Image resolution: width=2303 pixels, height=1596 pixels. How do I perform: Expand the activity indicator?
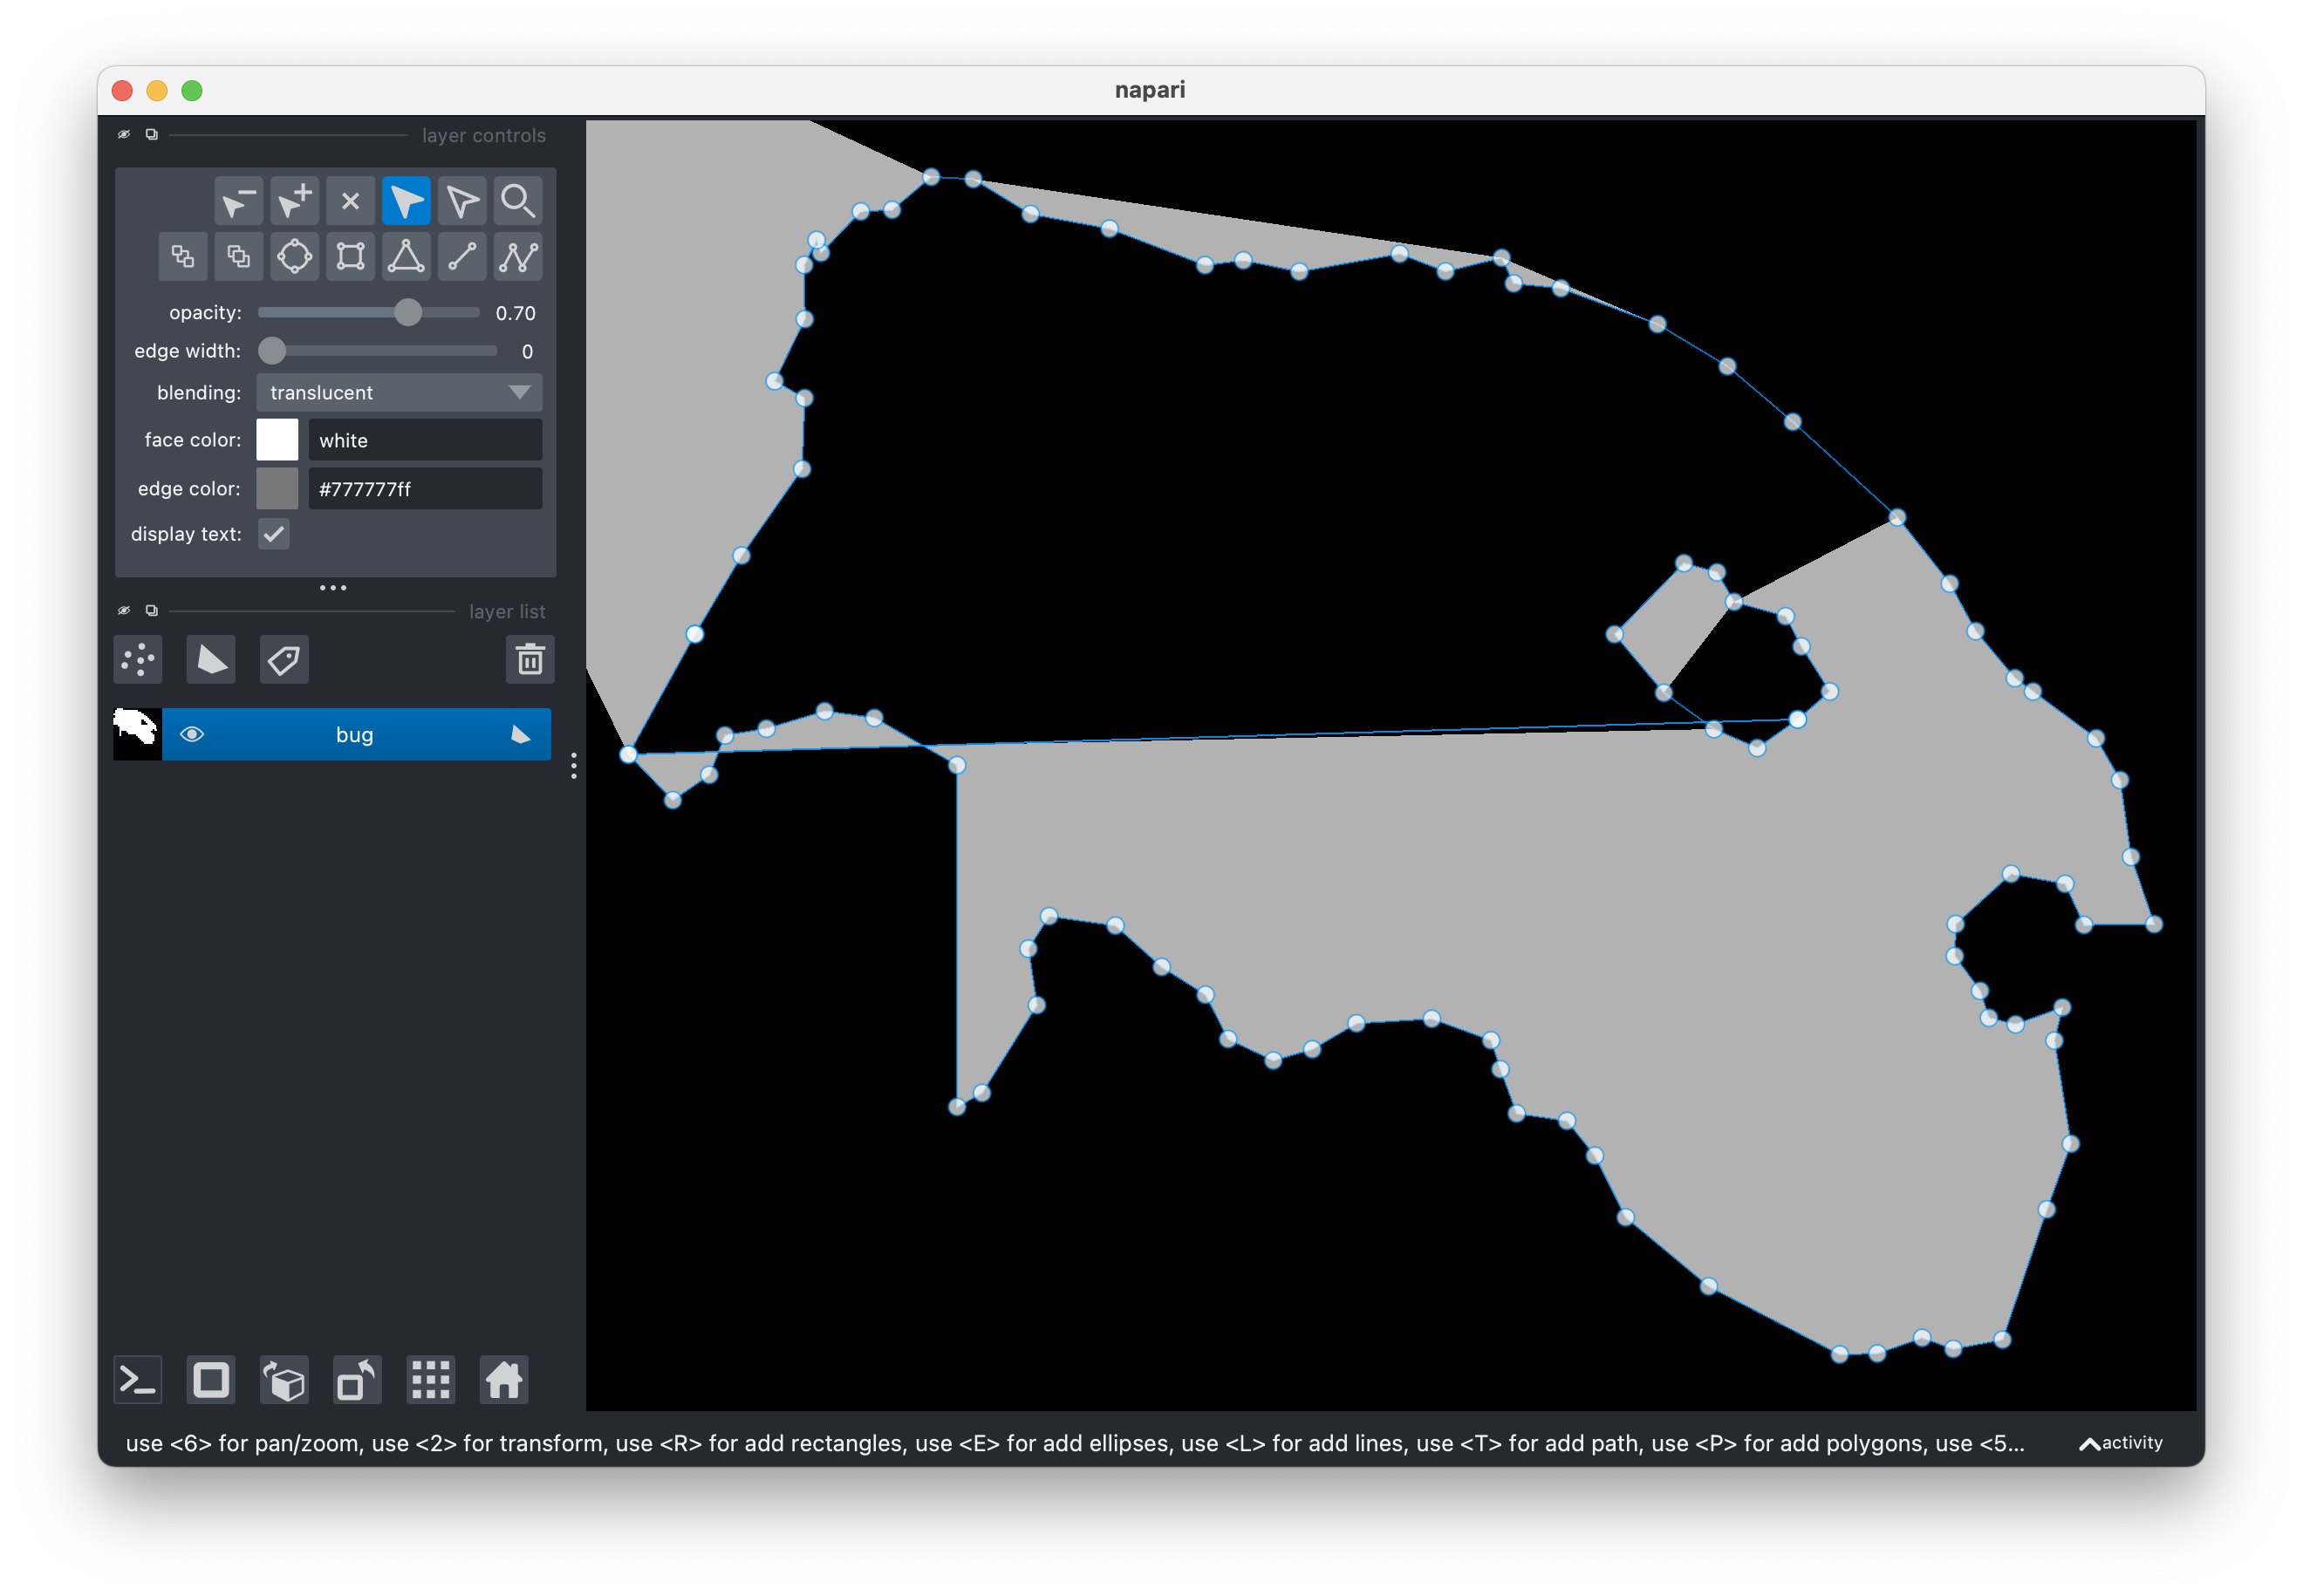2135,1443
